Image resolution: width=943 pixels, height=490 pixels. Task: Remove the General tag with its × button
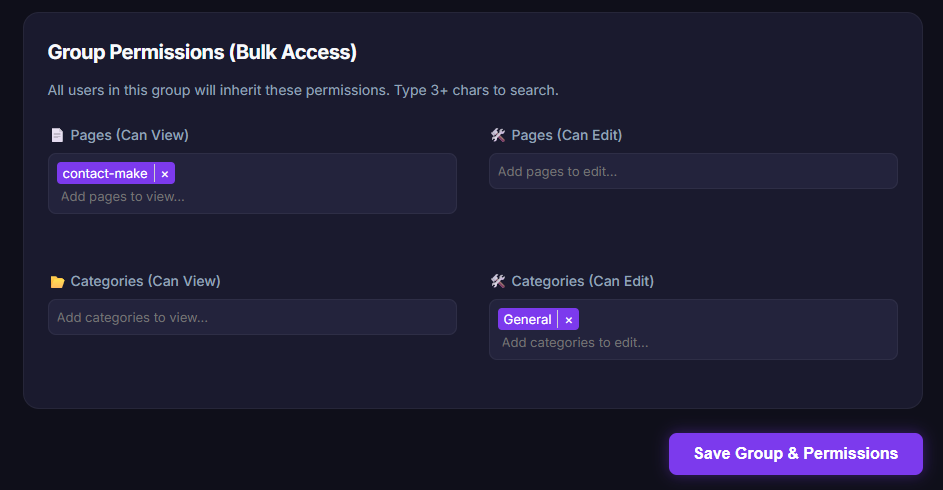[x=569, y=320]
